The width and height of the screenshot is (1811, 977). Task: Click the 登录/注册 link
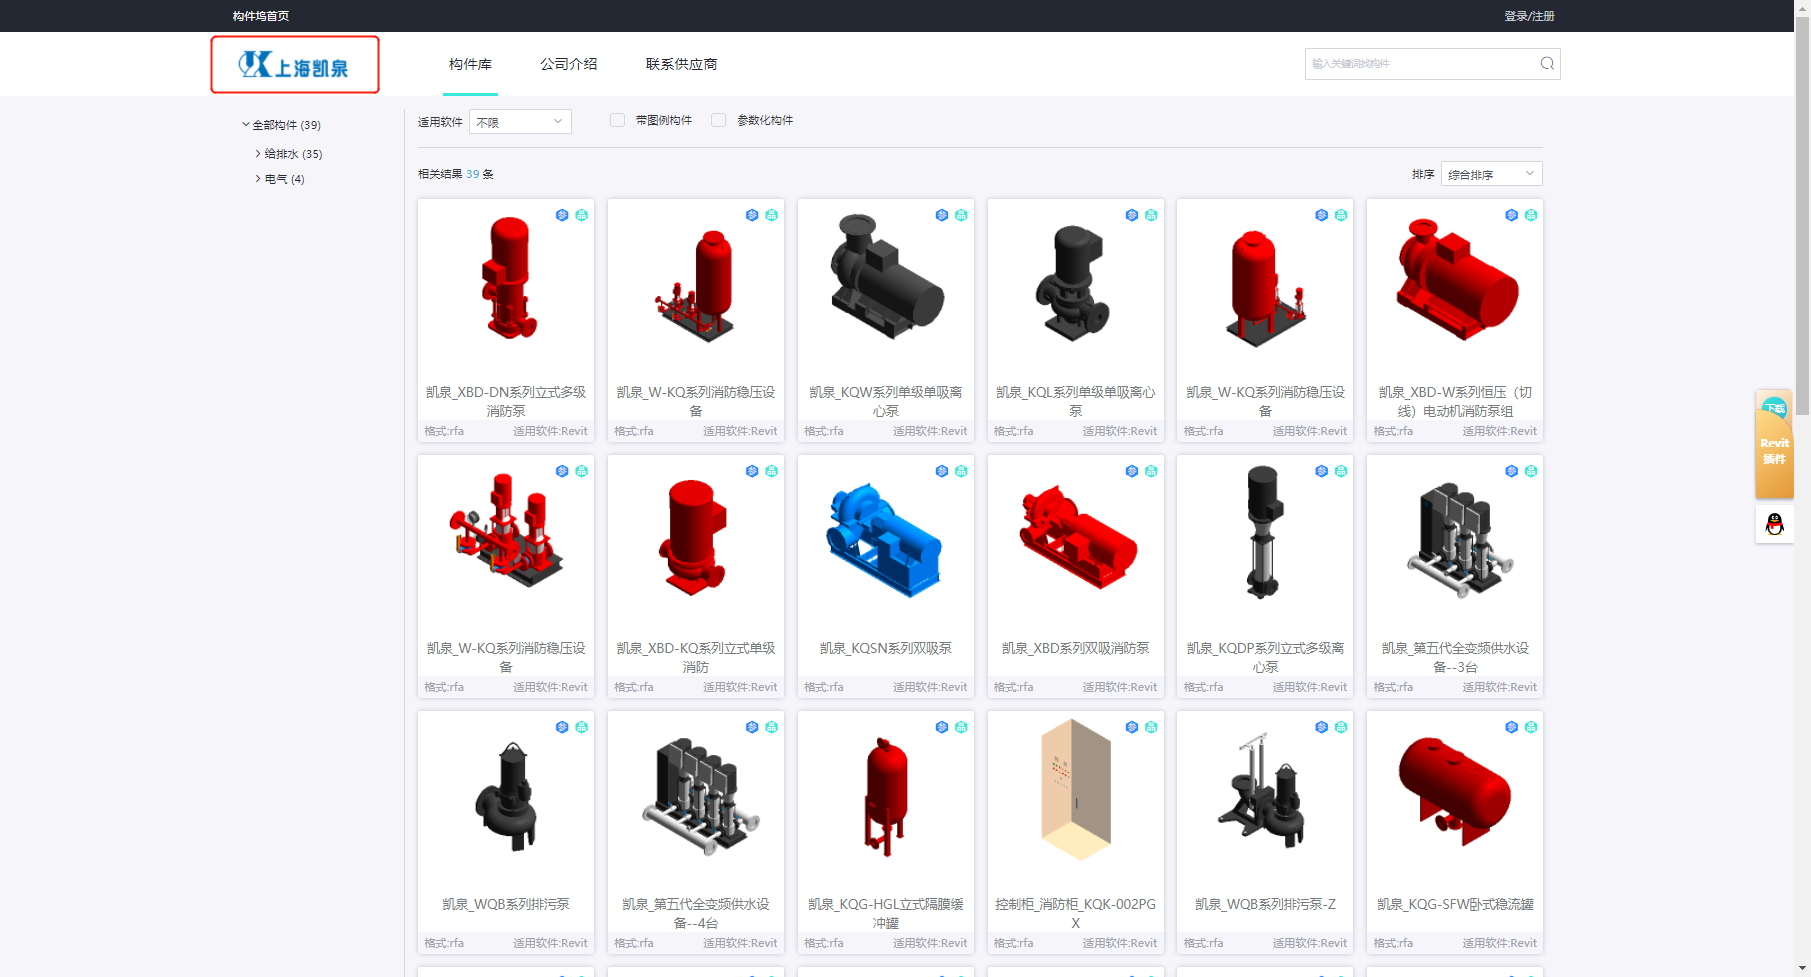[1529, 16]
